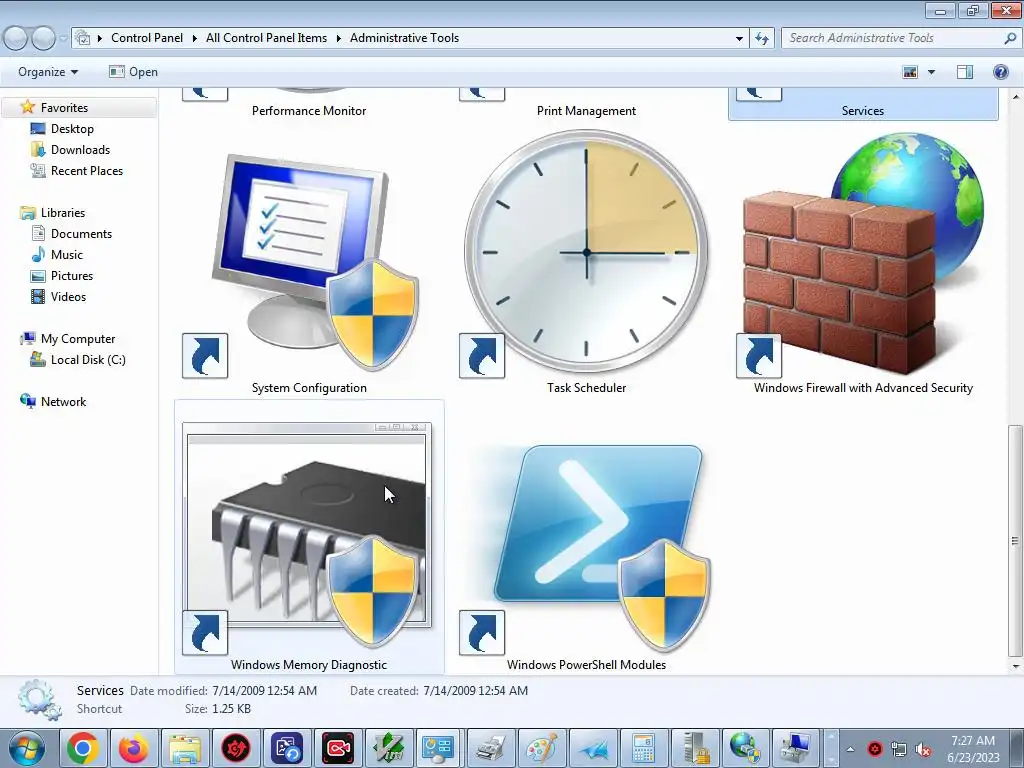This screenshot has height=768, width=1024.
Task: Open the Videos library
Action: pos(68,296)
